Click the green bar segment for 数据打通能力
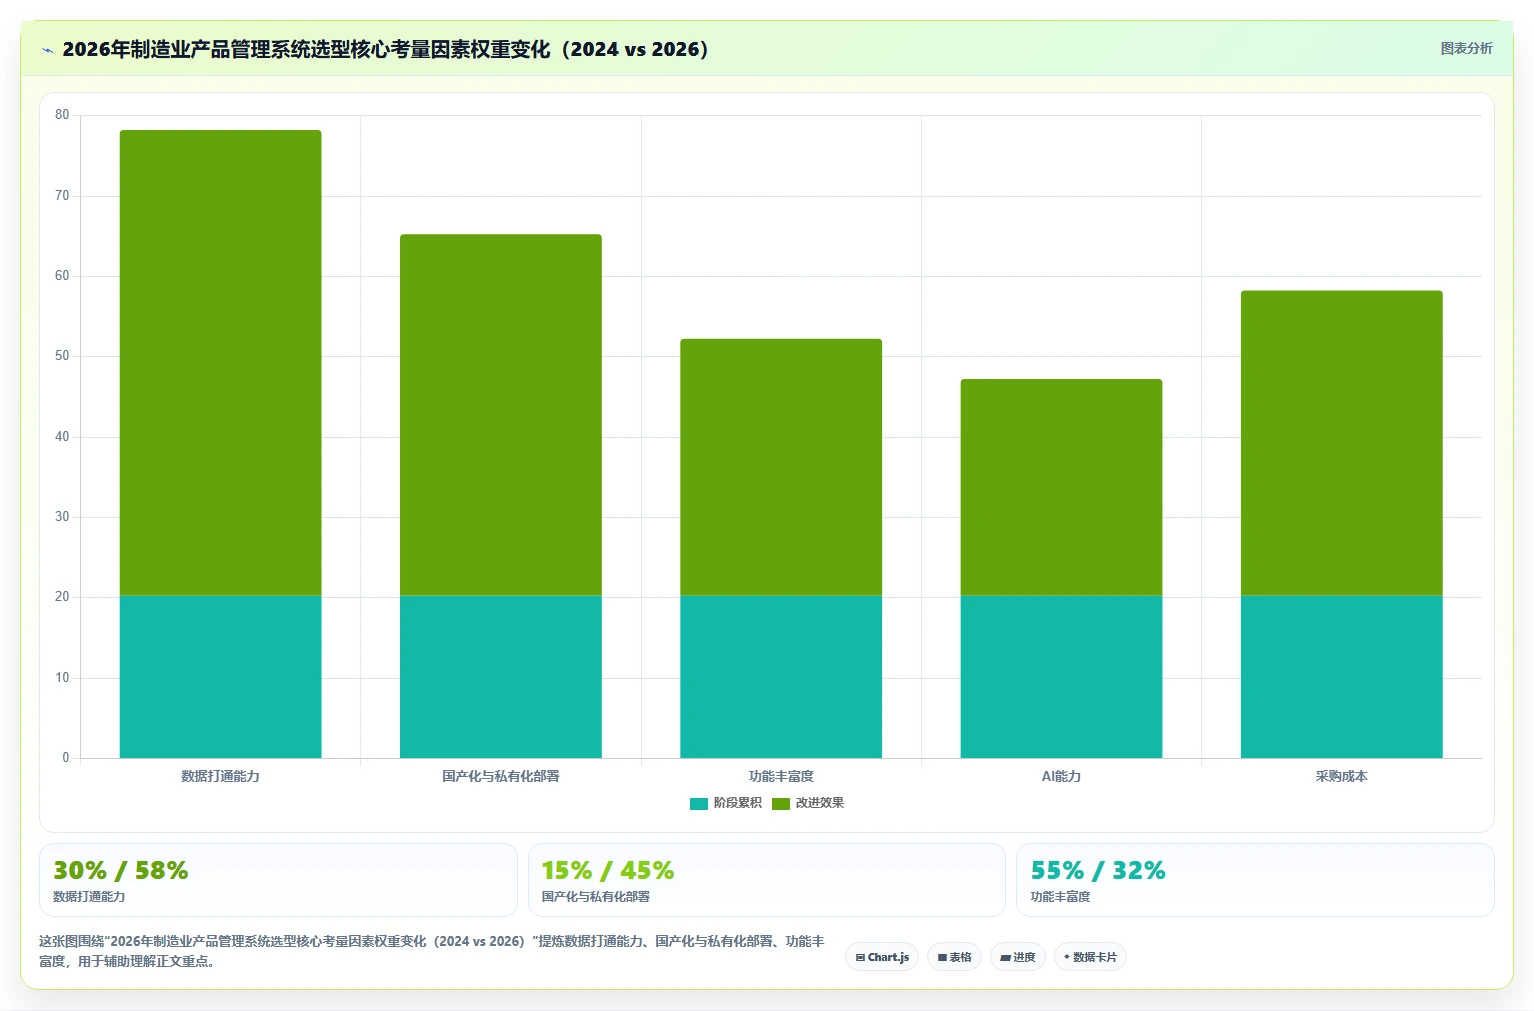 [x=221, y=363]
